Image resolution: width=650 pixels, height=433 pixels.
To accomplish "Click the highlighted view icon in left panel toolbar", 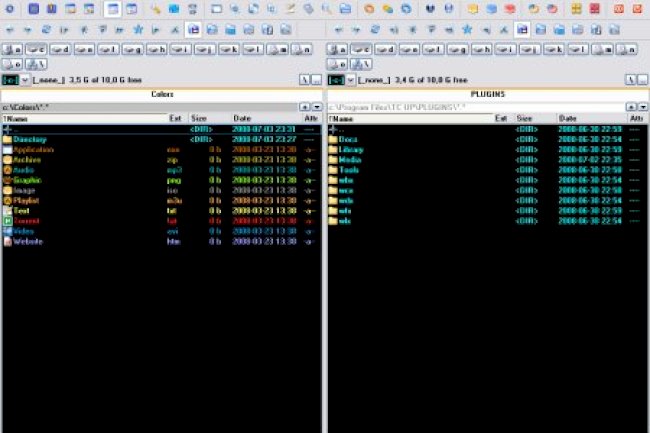I will (x=193, y=30).
